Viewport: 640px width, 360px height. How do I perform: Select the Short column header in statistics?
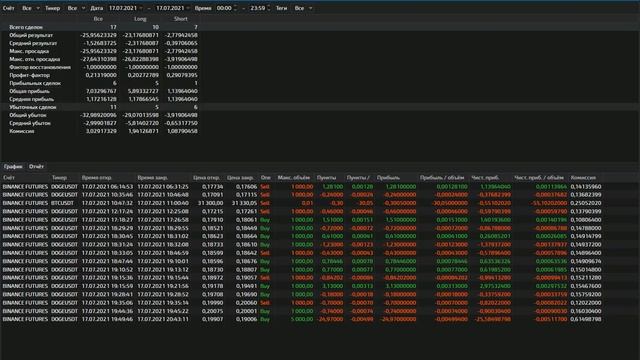point(180,19)
